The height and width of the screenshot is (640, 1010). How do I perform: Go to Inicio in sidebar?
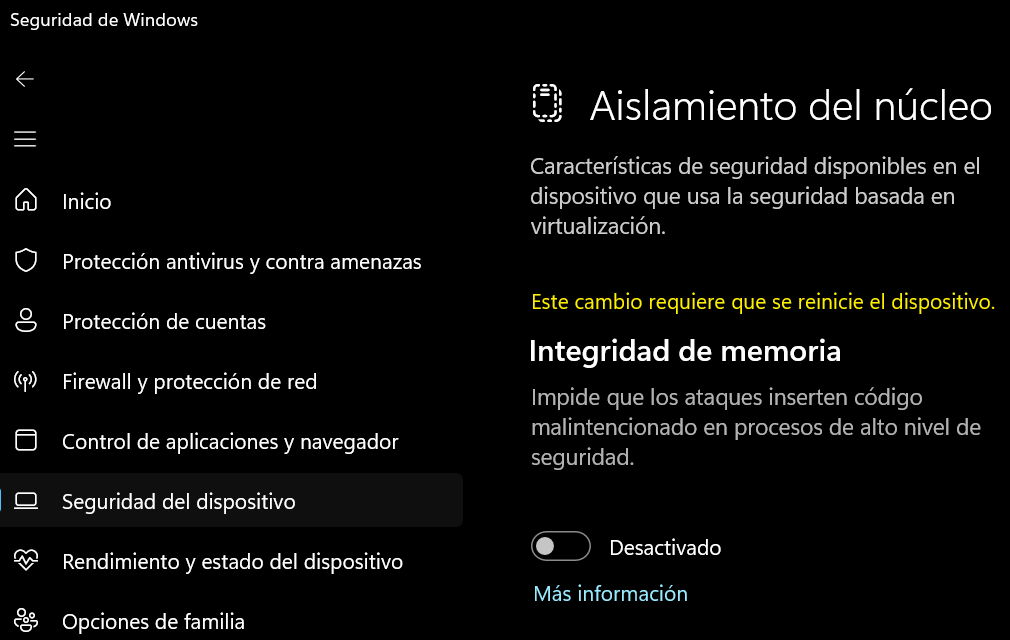pyautogui.click(x=87, y=202)
